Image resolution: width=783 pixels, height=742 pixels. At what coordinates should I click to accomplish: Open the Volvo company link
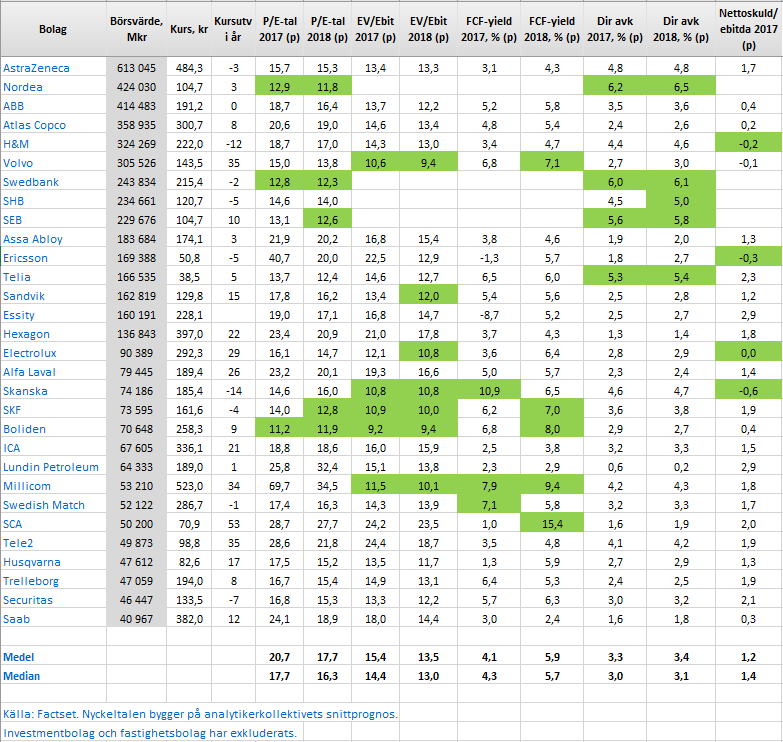tap(18, 163)
